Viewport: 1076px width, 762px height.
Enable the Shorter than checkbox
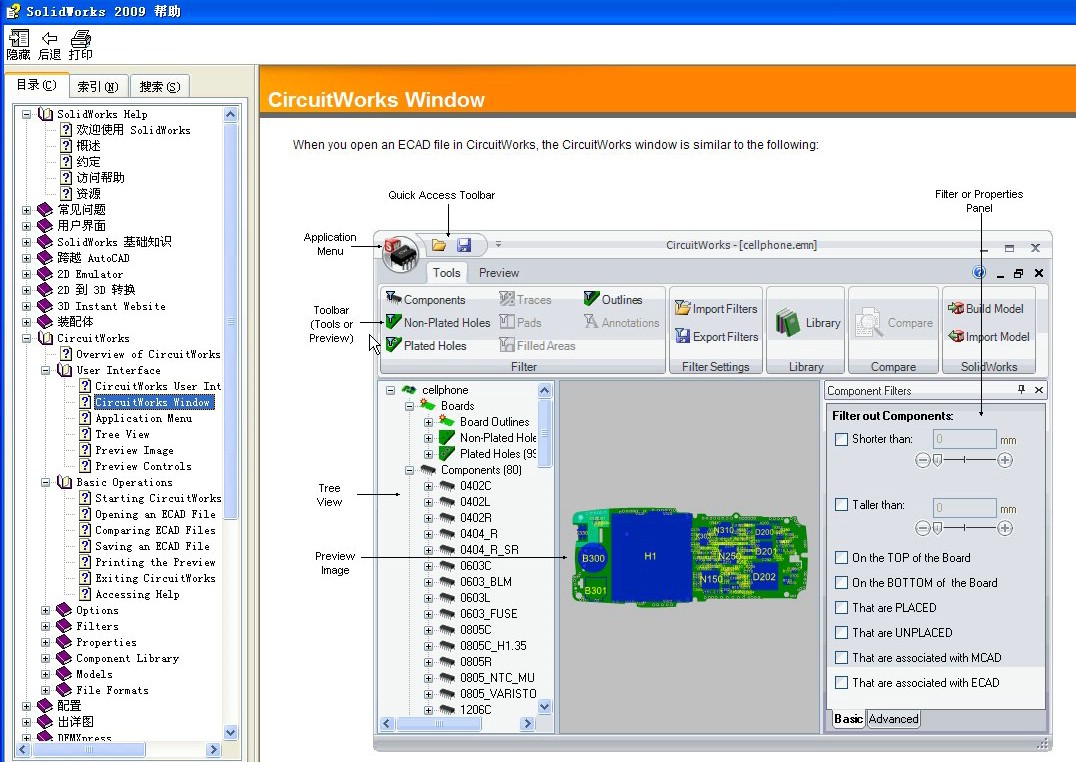841,439
